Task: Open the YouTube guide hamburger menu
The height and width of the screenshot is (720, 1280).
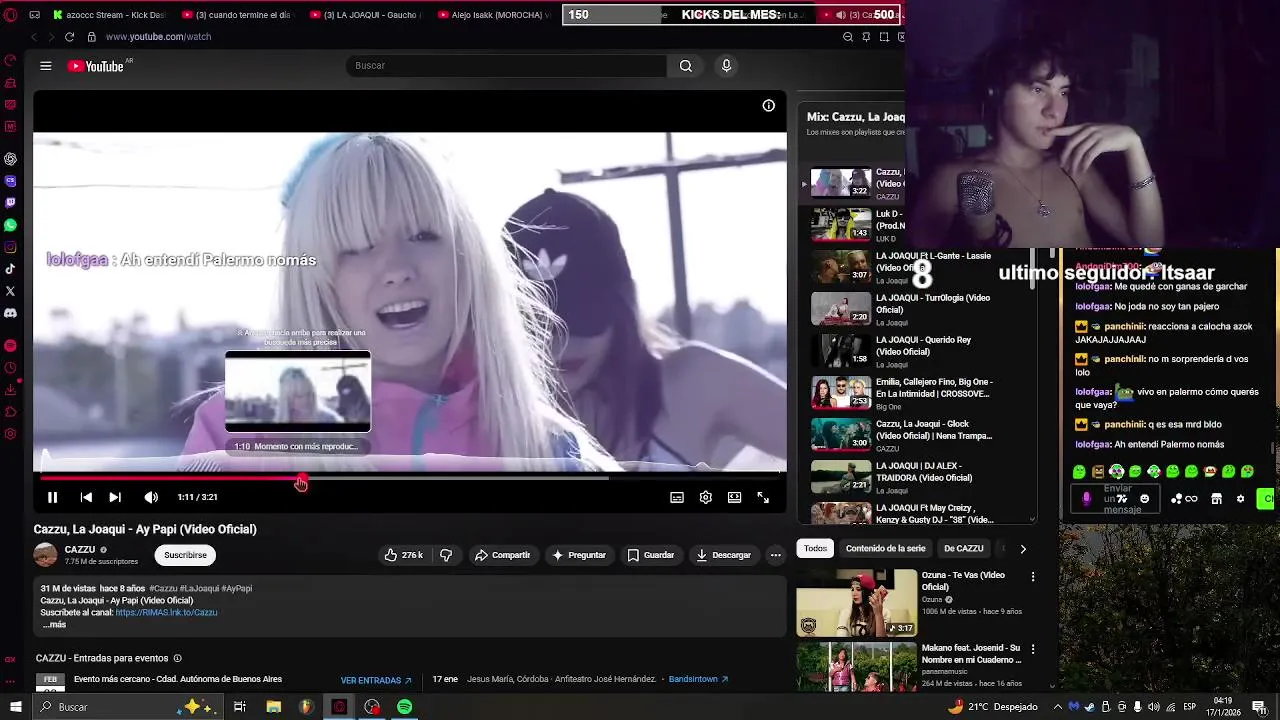Action: click(45, 66)
